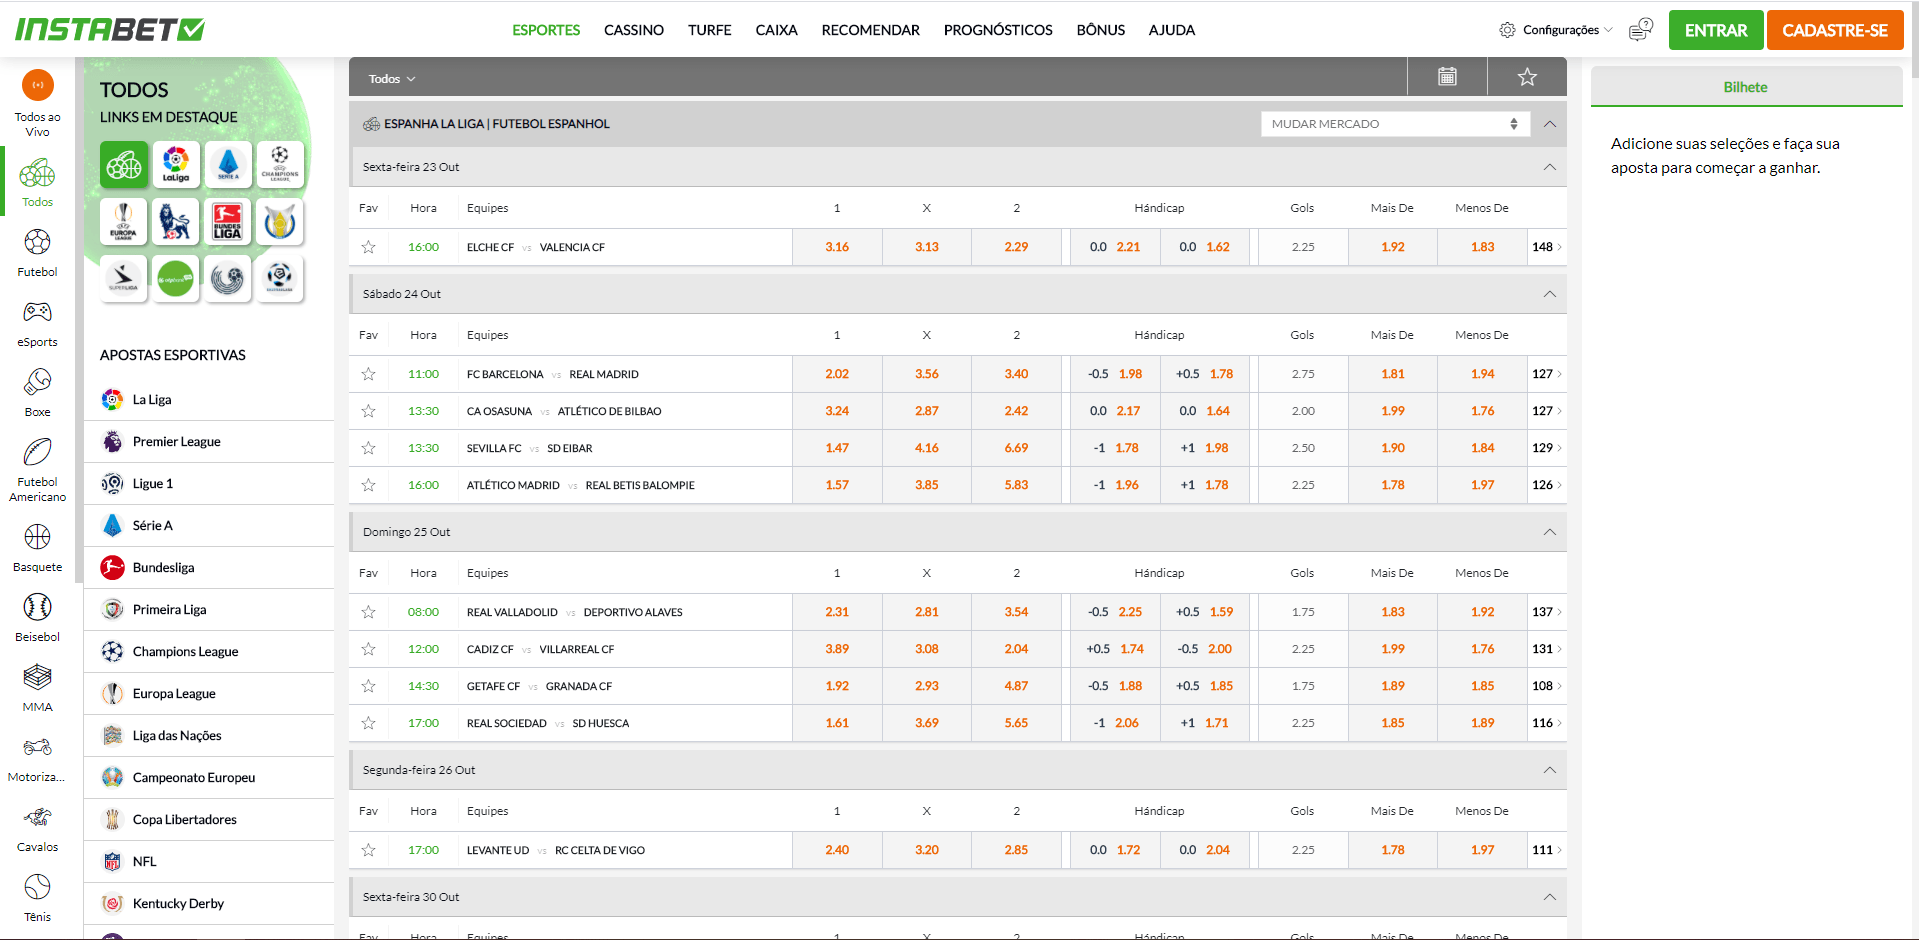Image resolution: width=1919 pixels, height=940 pixels.
Task: Click the Instabet logo
Action: click(x=110, y=30)
